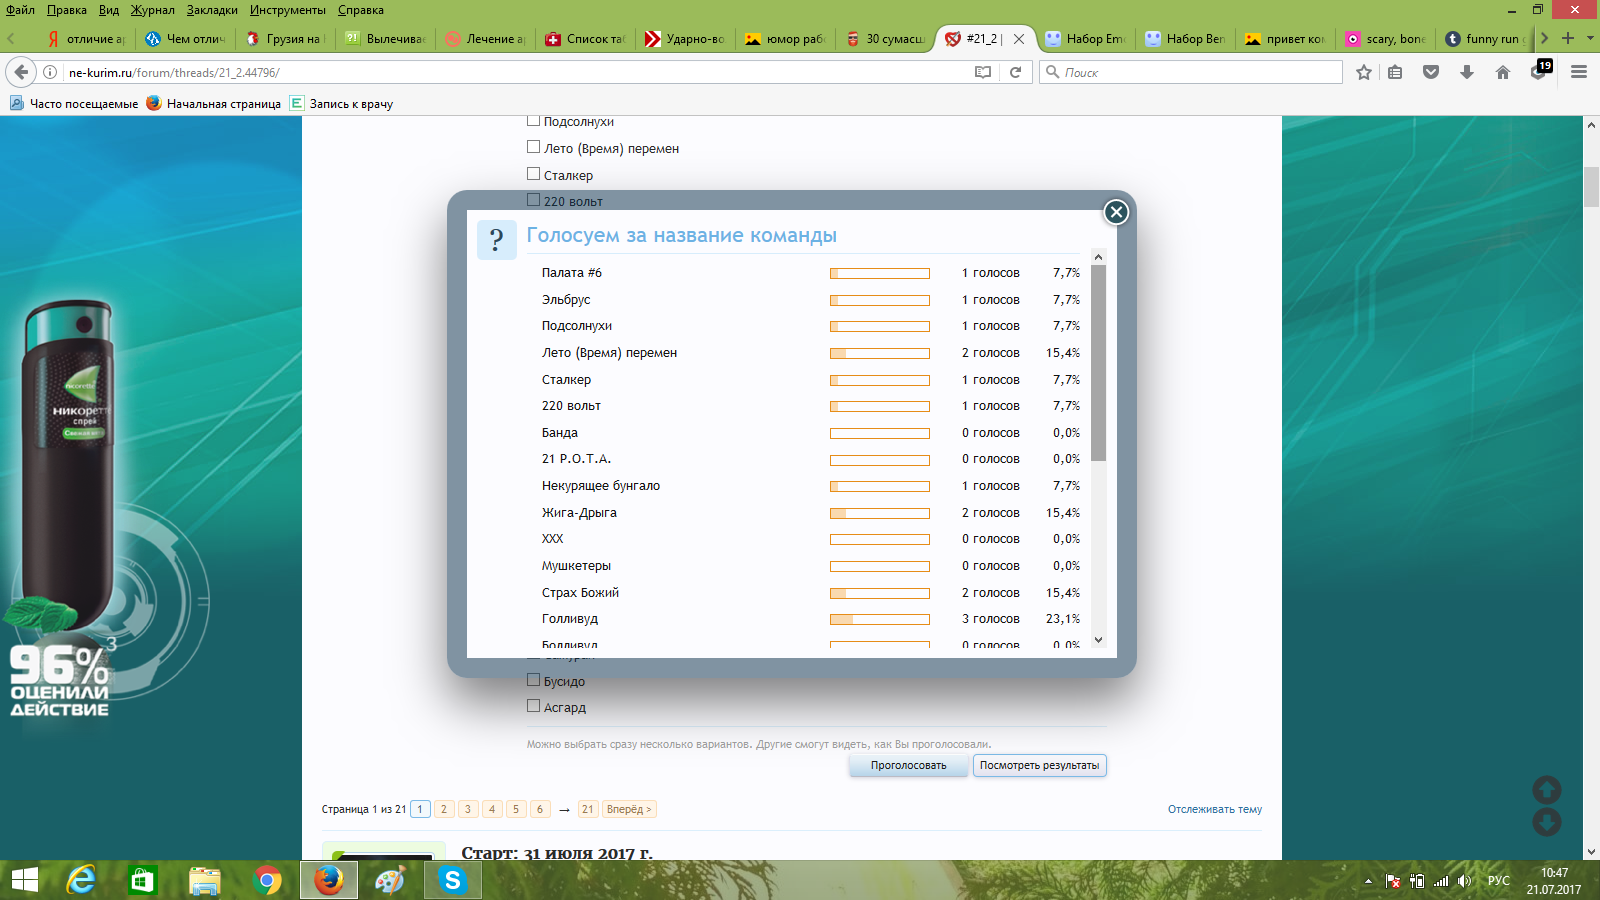Image resolution: width=1600 pixels, height=900 pixels.
Task: Tick the Бусидо checkbox
Action: click(534, 680)
